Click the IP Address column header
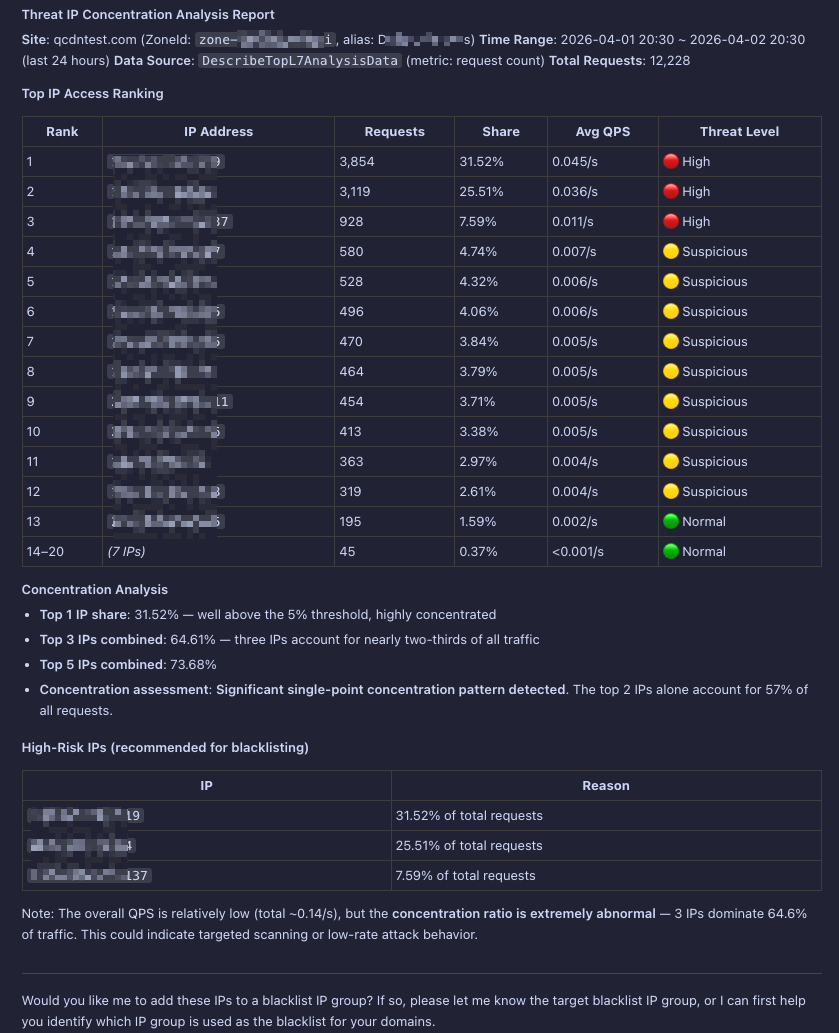 218,131
